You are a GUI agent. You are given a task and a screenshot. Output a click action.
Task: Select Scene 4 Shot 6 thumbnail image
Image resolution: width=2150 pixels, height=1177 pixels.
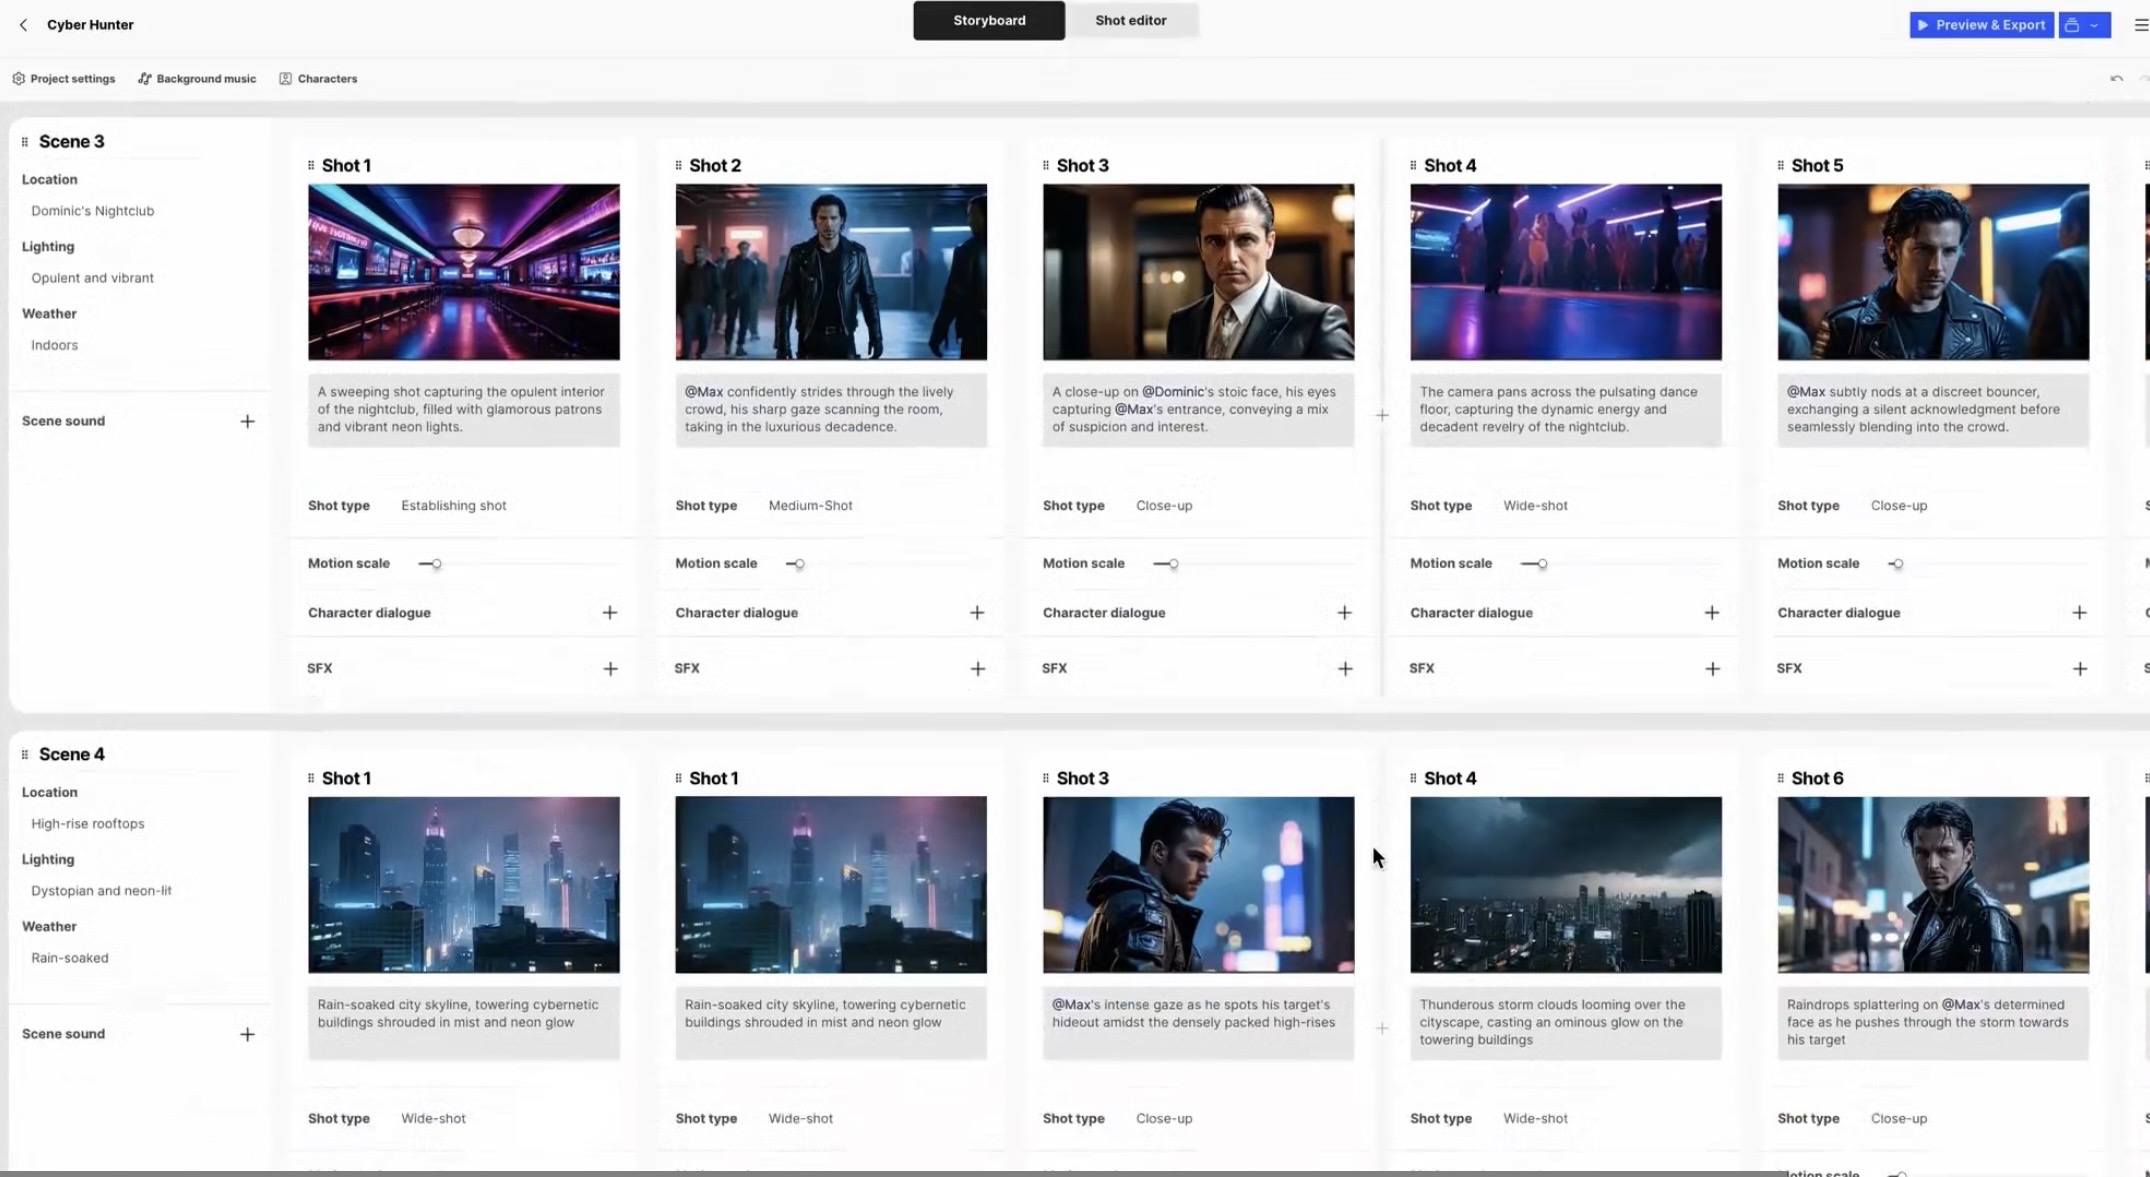tap(1932, 885)
